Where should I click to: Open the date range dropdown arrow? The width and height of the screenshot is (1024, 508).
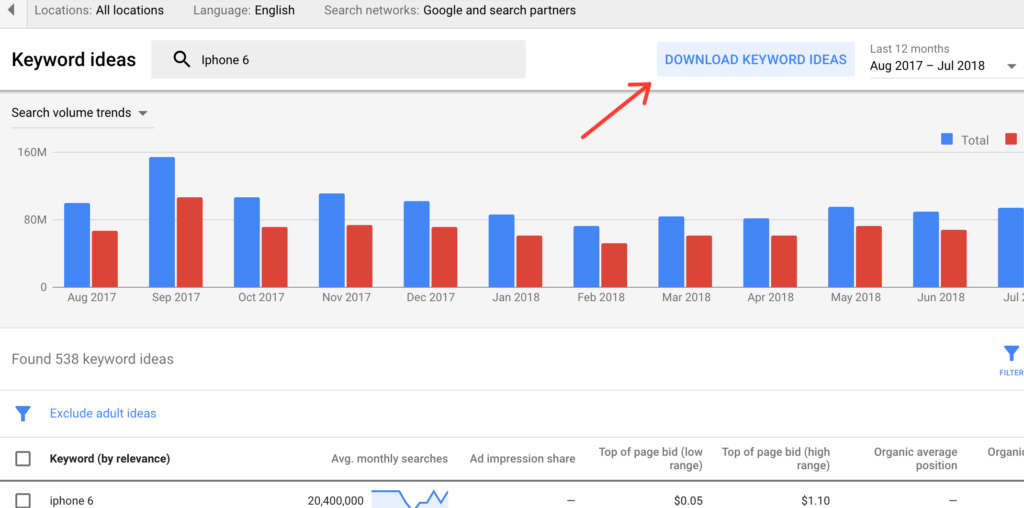click(1012, 66)
